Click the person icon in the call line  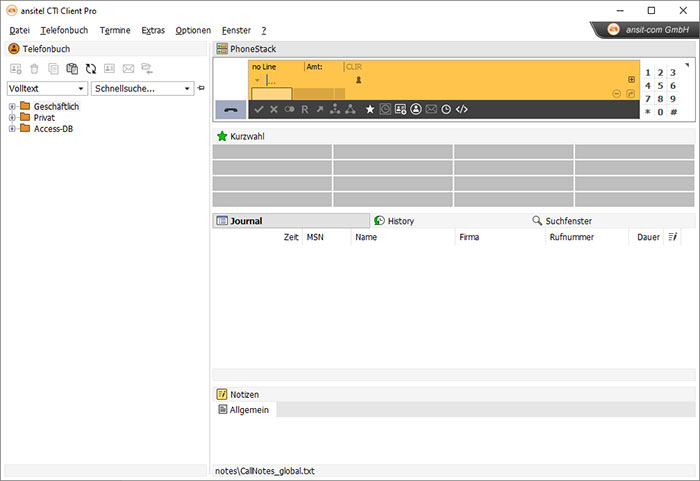pos(358,80)
